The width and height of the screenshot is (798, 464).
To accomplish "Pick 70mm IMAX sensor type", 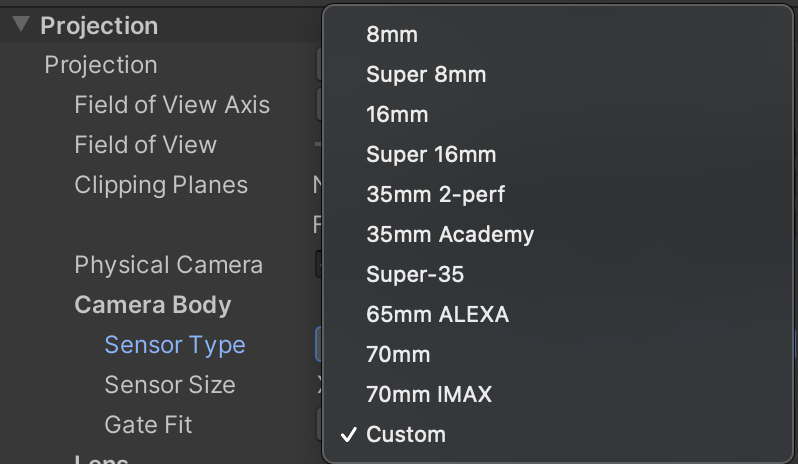I will (429, 395).
